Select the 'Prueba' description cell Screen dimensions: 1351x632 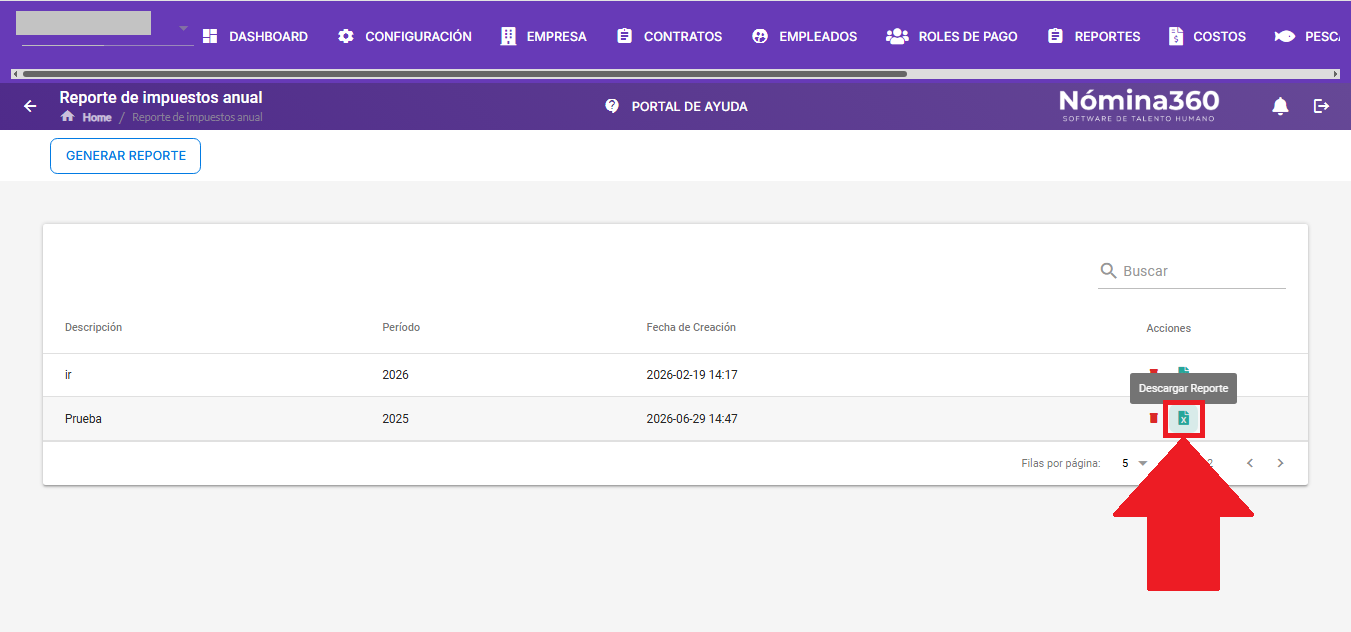click(83, 419)
